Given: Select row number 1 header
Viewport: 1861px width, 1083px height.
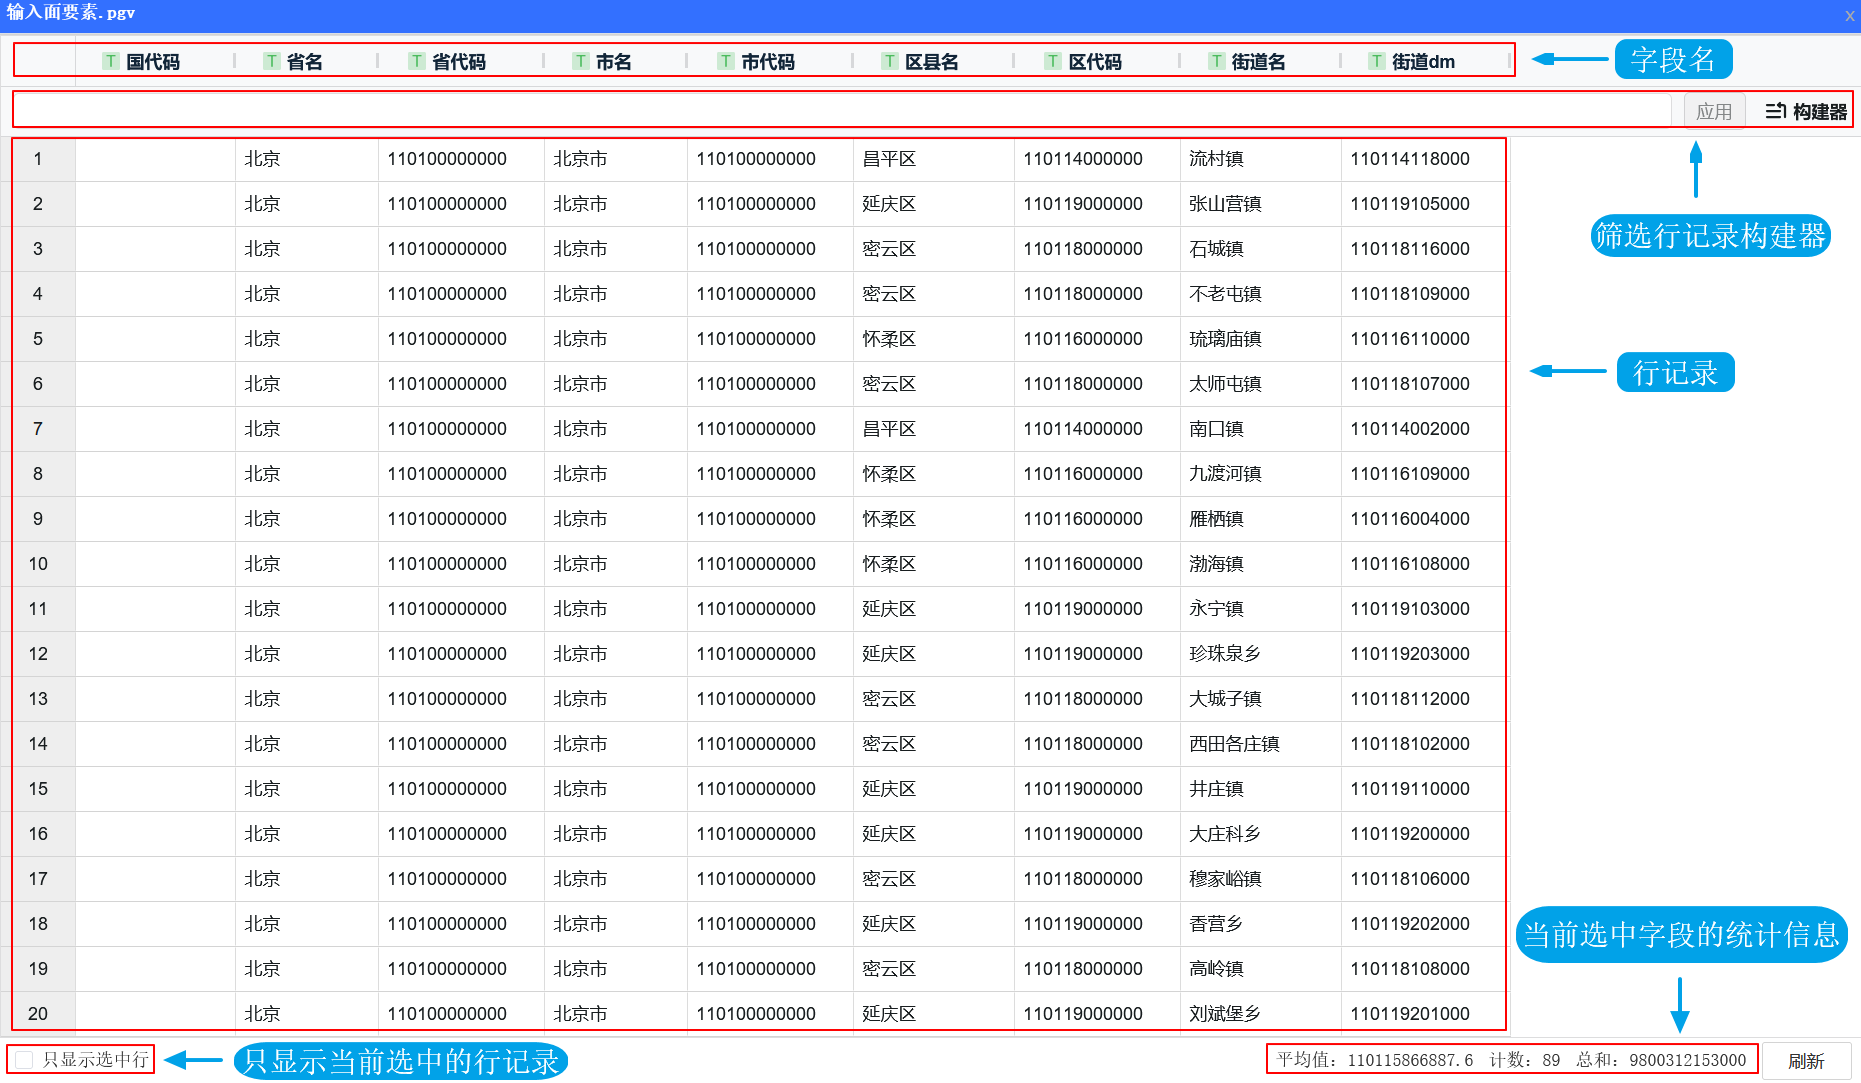Looking at the screenshot, I should tap(38, 159).
